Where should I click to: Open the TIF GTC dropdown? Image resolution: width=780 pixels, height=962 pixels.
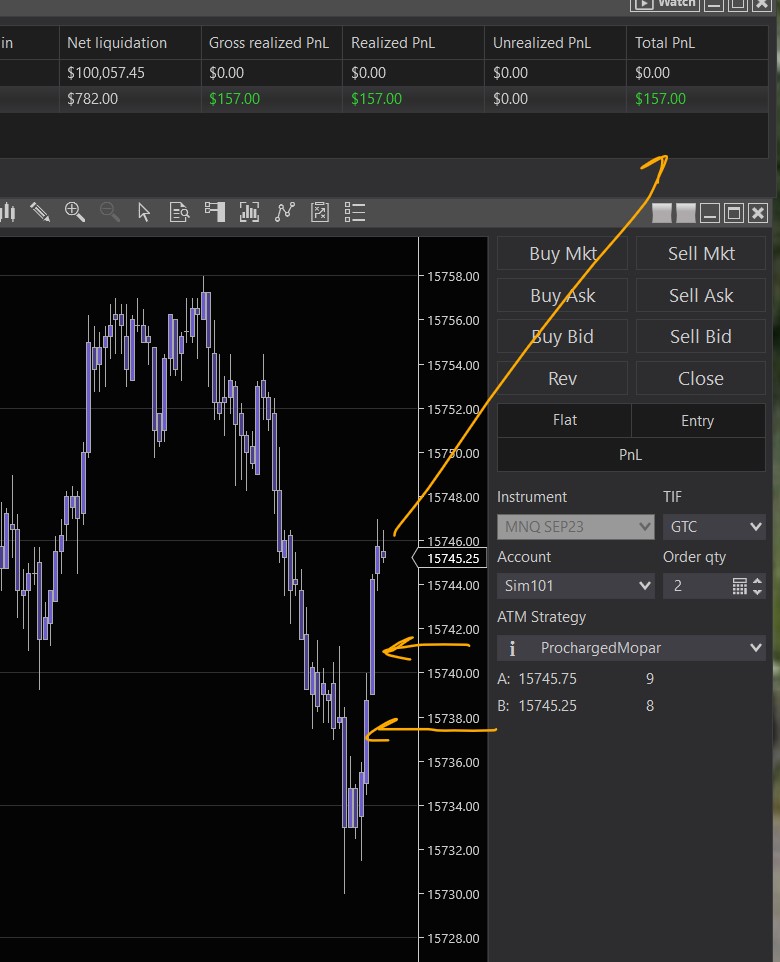coord(714,526)
